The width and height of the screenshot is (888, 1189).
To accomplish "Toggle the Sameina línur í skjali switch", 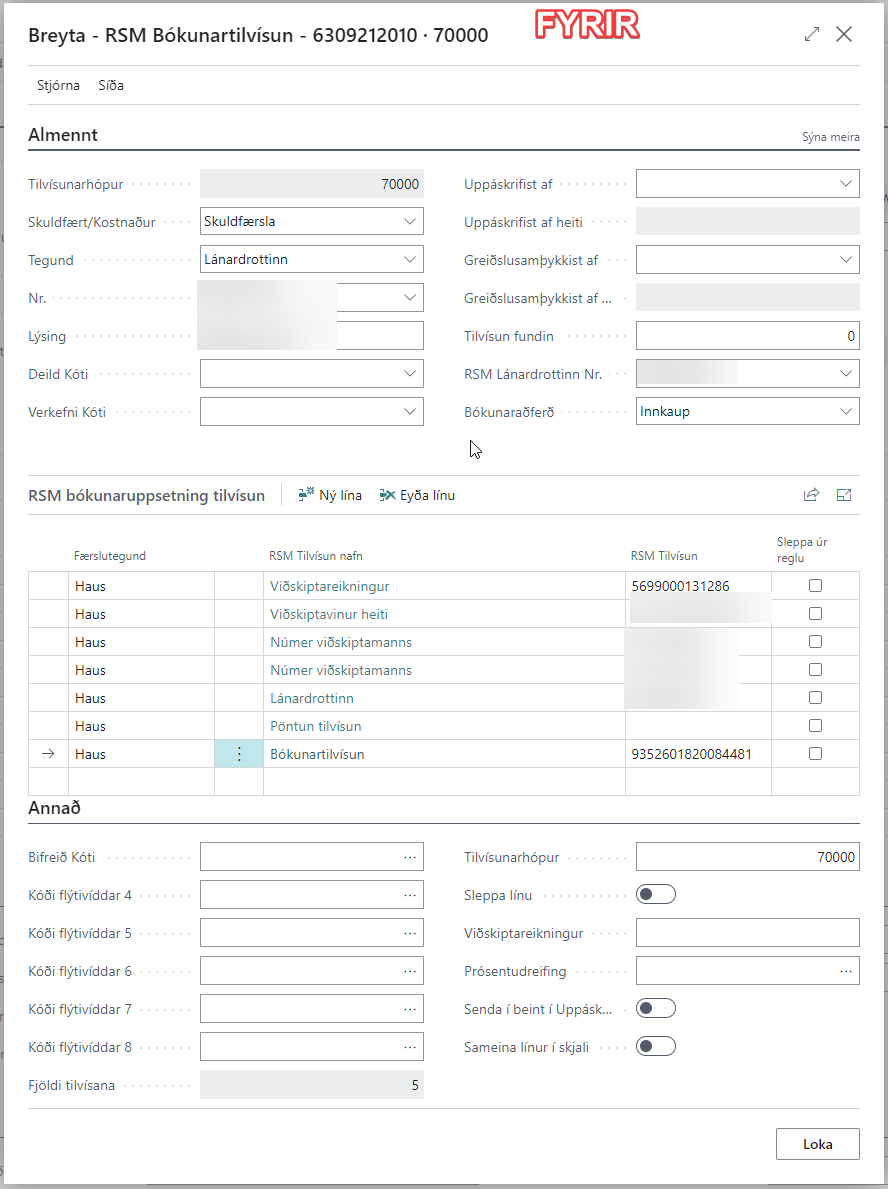I will pyautogui.click(x=656, y=1046).
